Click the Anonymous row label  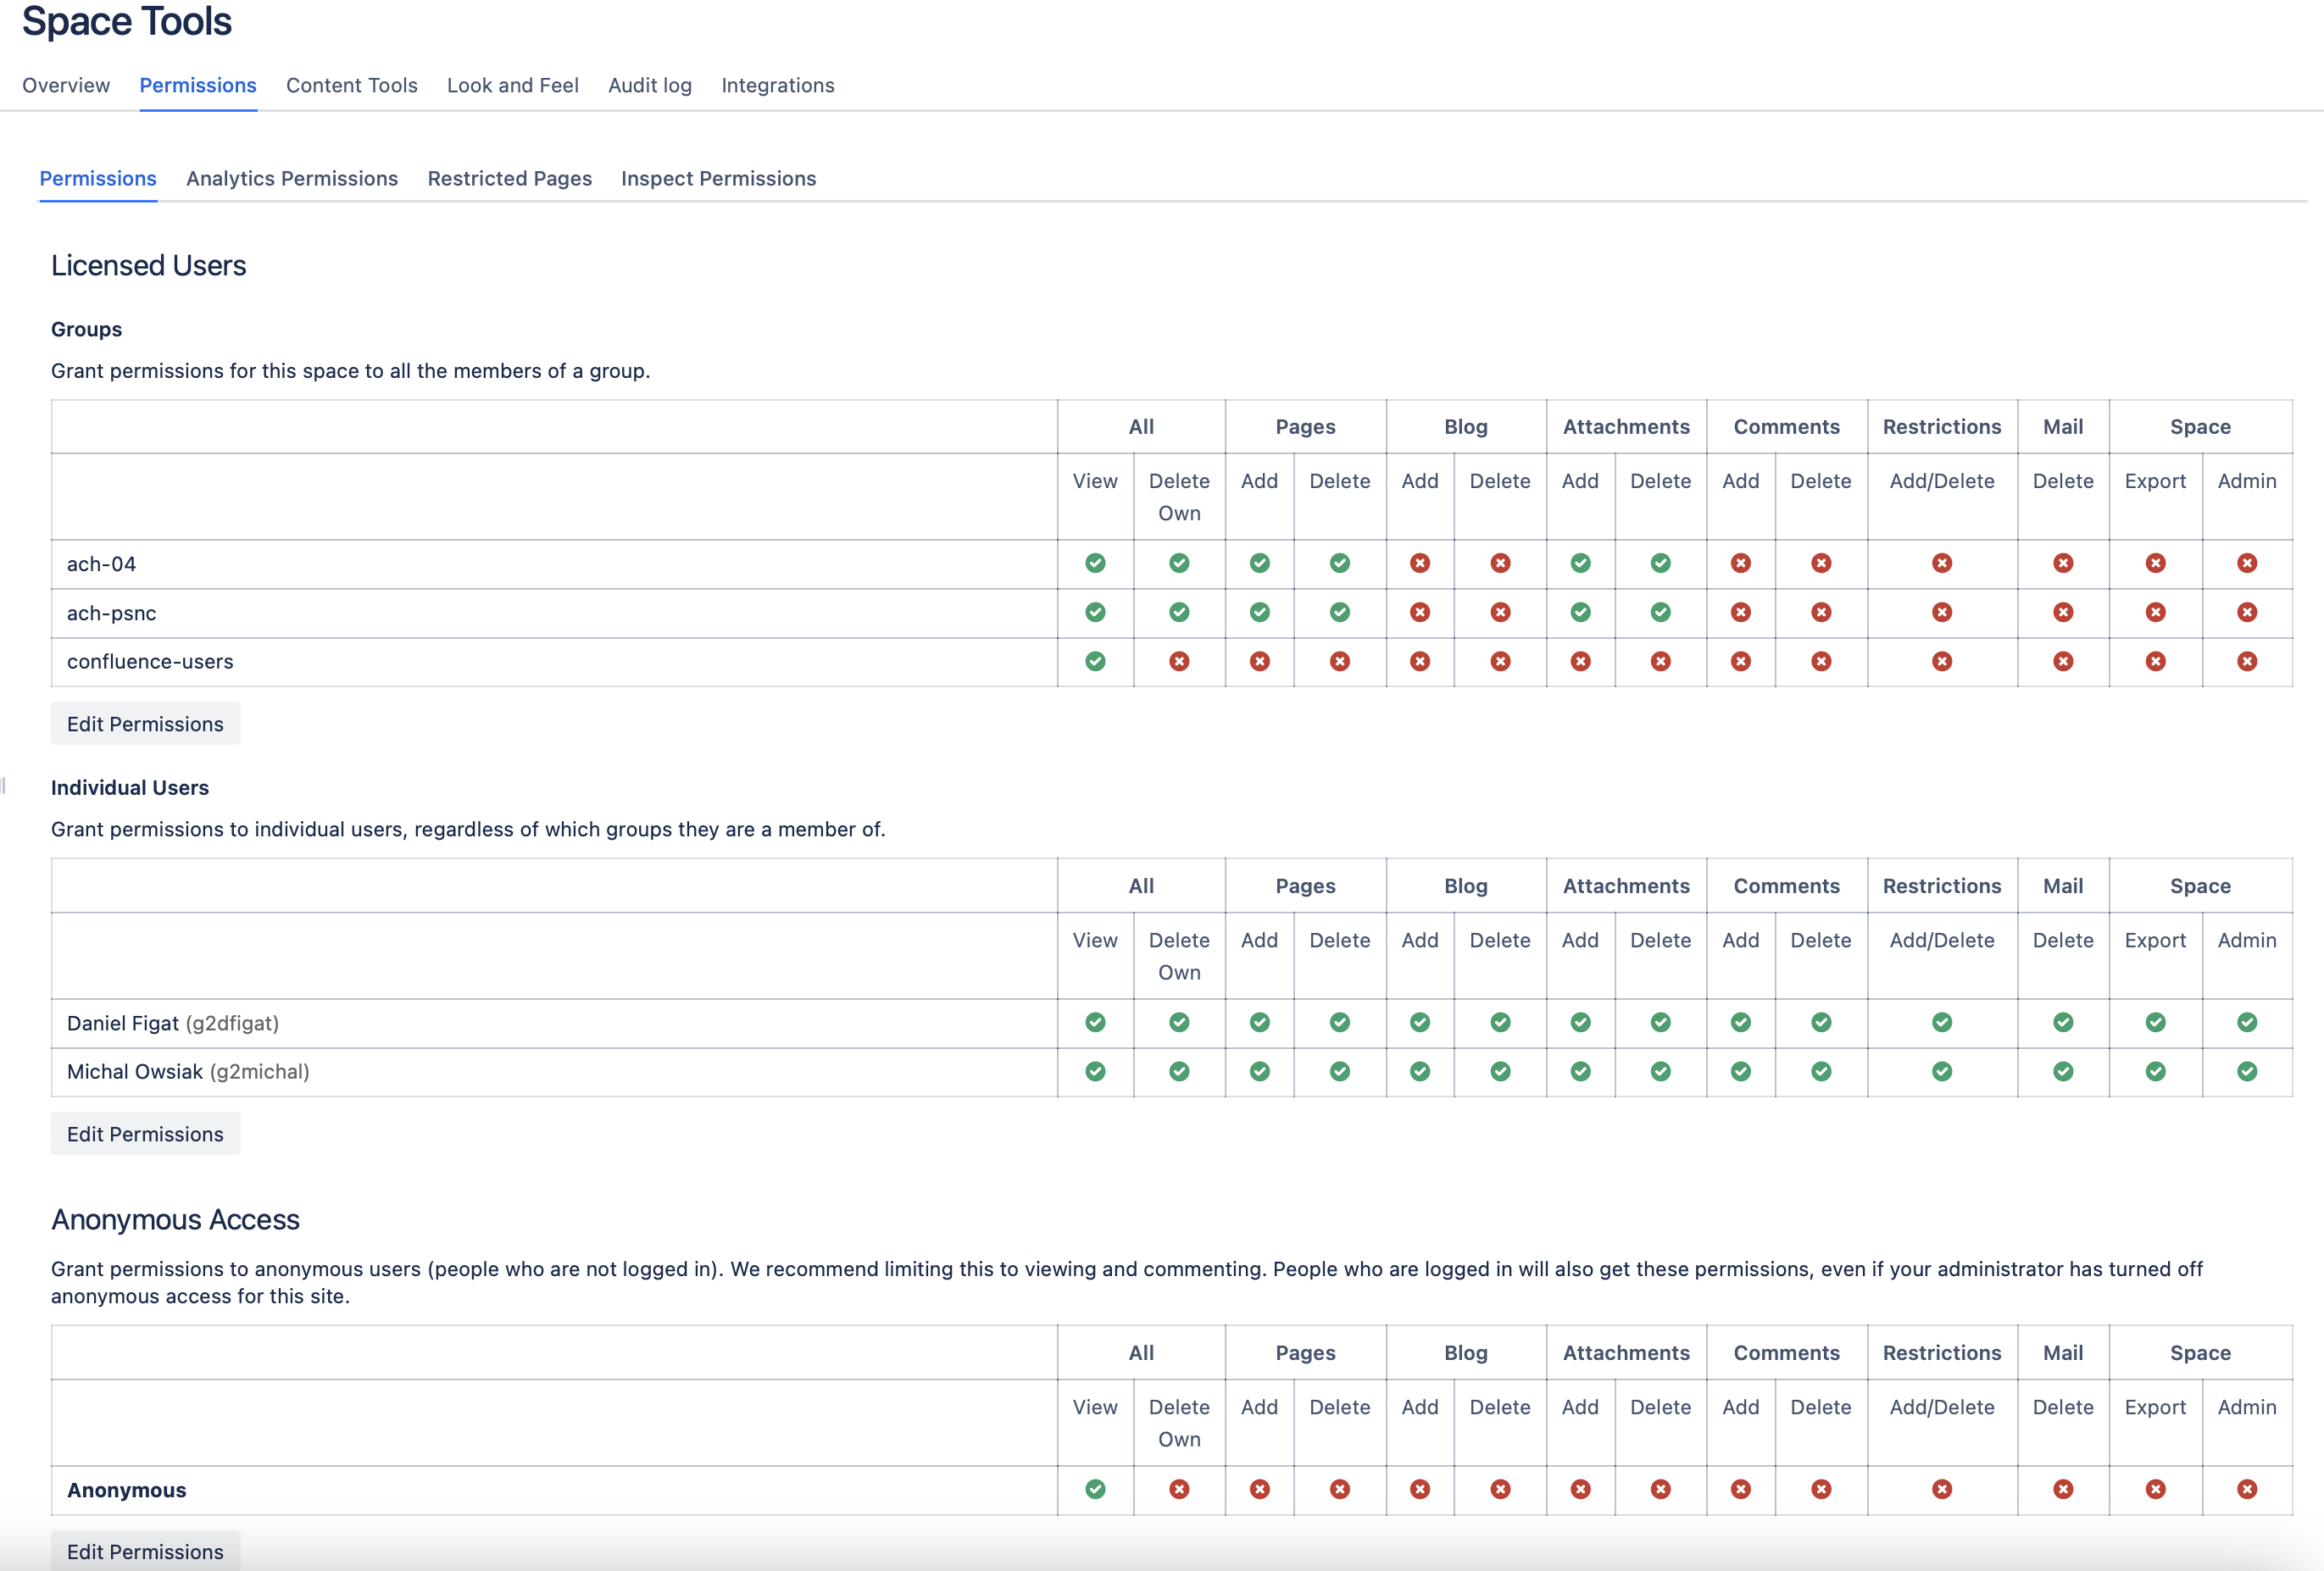click(126, 1490)
